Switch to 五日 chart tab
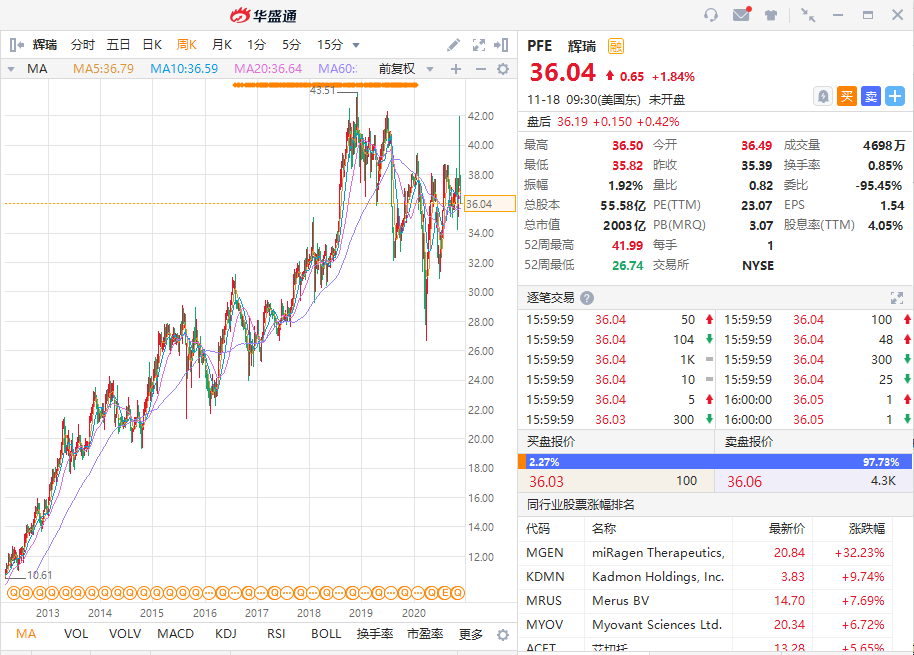 [118, 45]
